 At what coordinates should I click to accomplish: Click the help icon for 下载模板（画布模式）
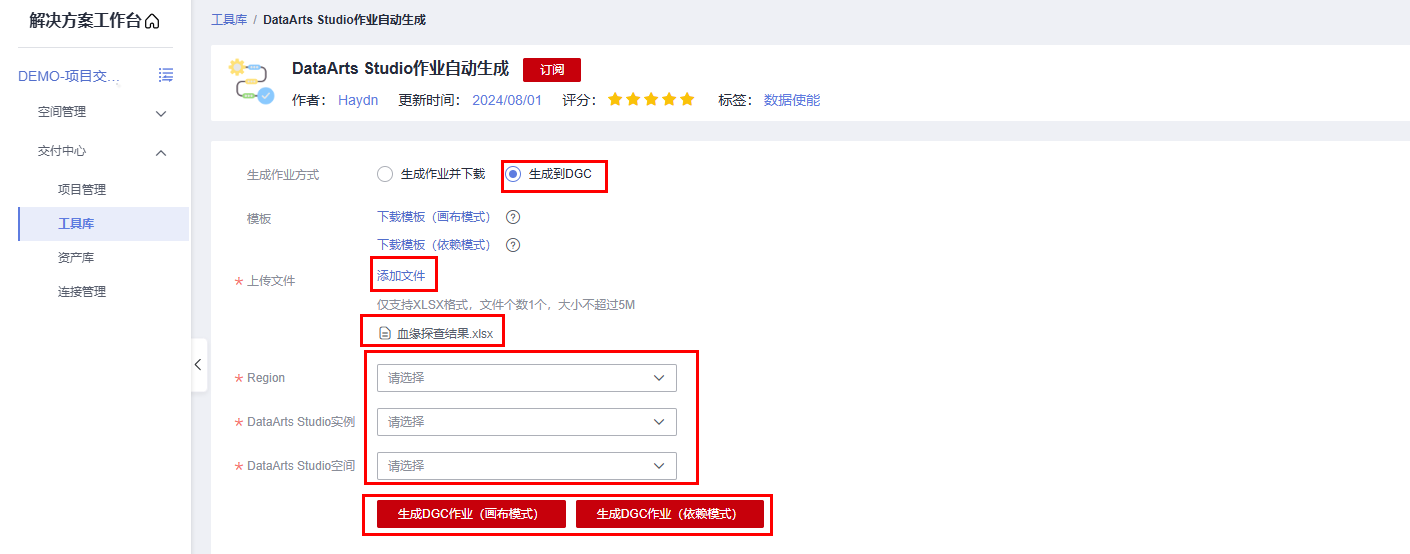coord(513,217)
